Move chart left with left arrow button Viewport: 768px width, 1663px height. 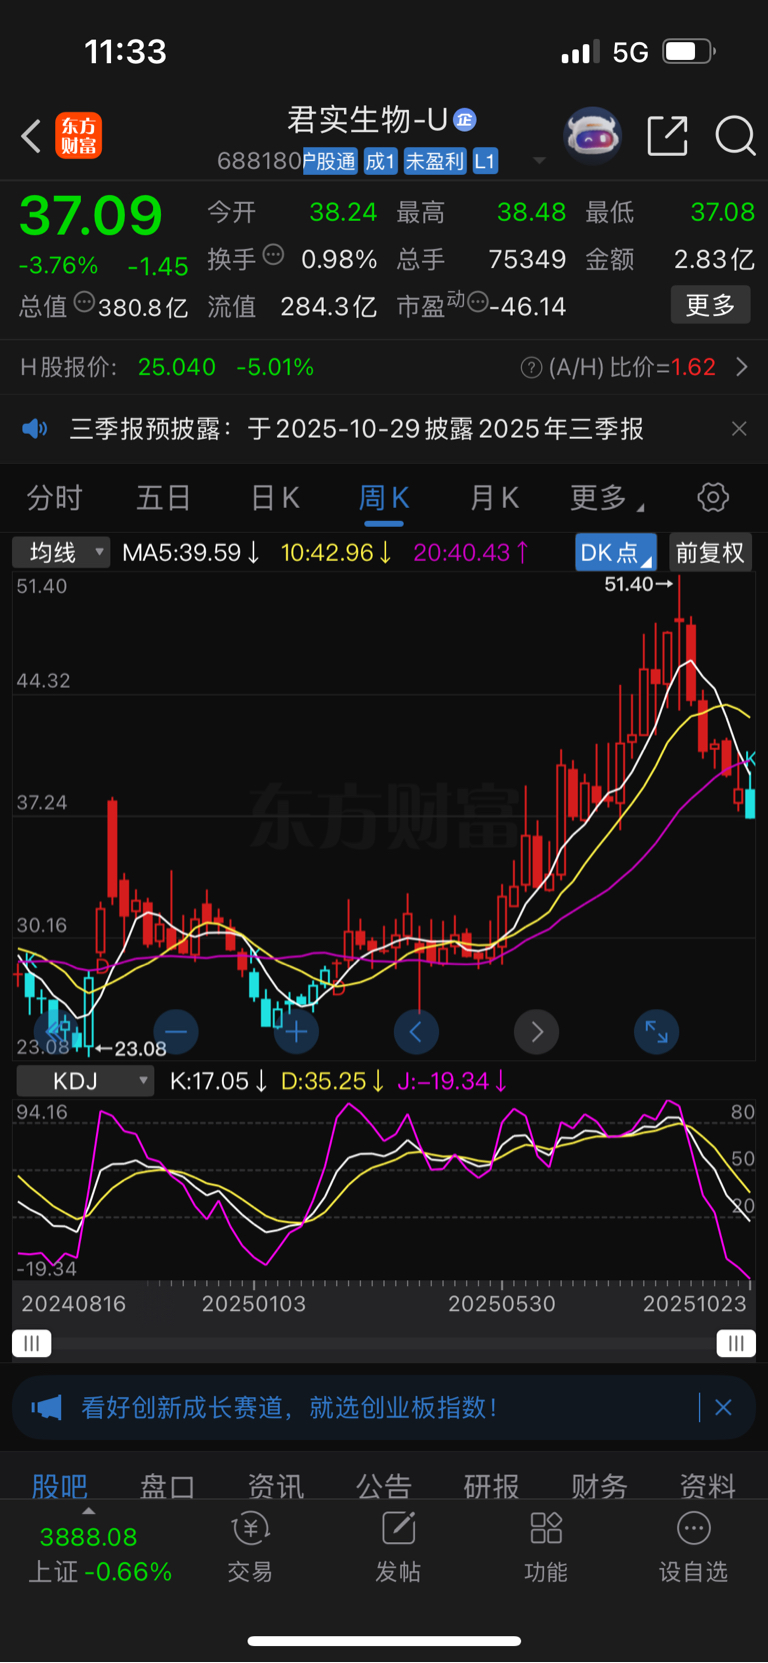[x=416, y=1031]
